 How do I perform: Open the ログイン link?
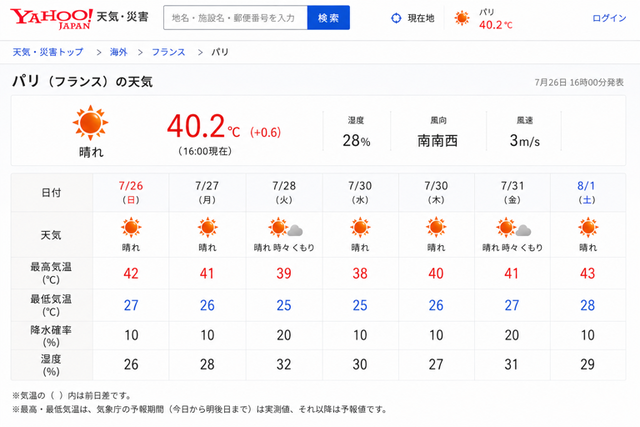609,18
